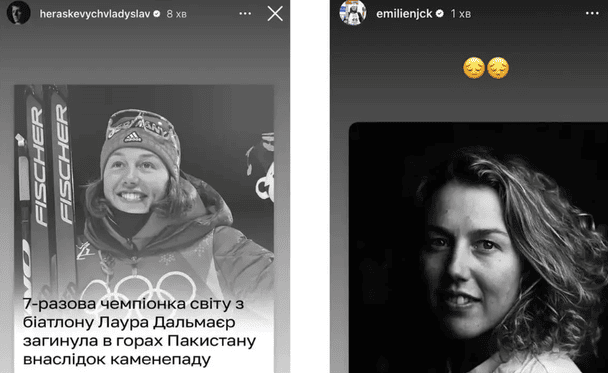This screenshot has height=373, width=608.
Task: Close the left story with the X
Action: (275, 14)
